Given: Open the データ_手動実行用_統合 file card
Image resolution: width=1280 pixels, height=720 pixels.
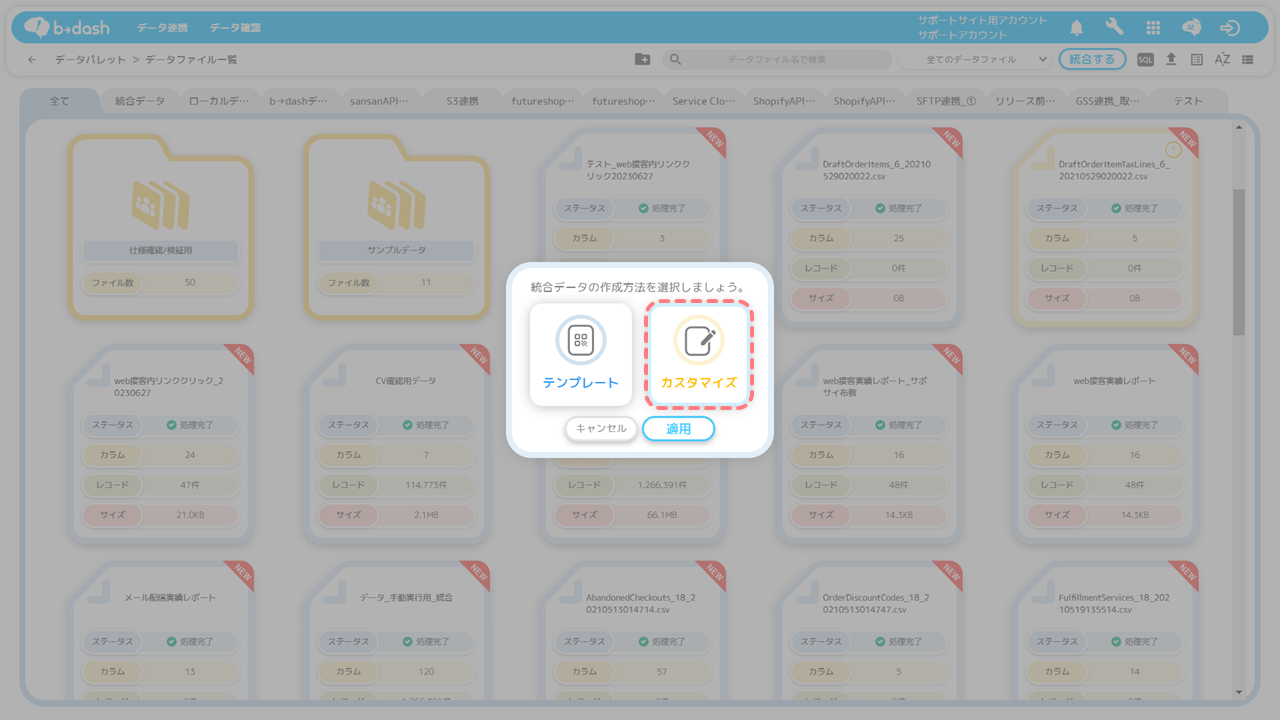Looking at the screenshot, I should (396, 630).
